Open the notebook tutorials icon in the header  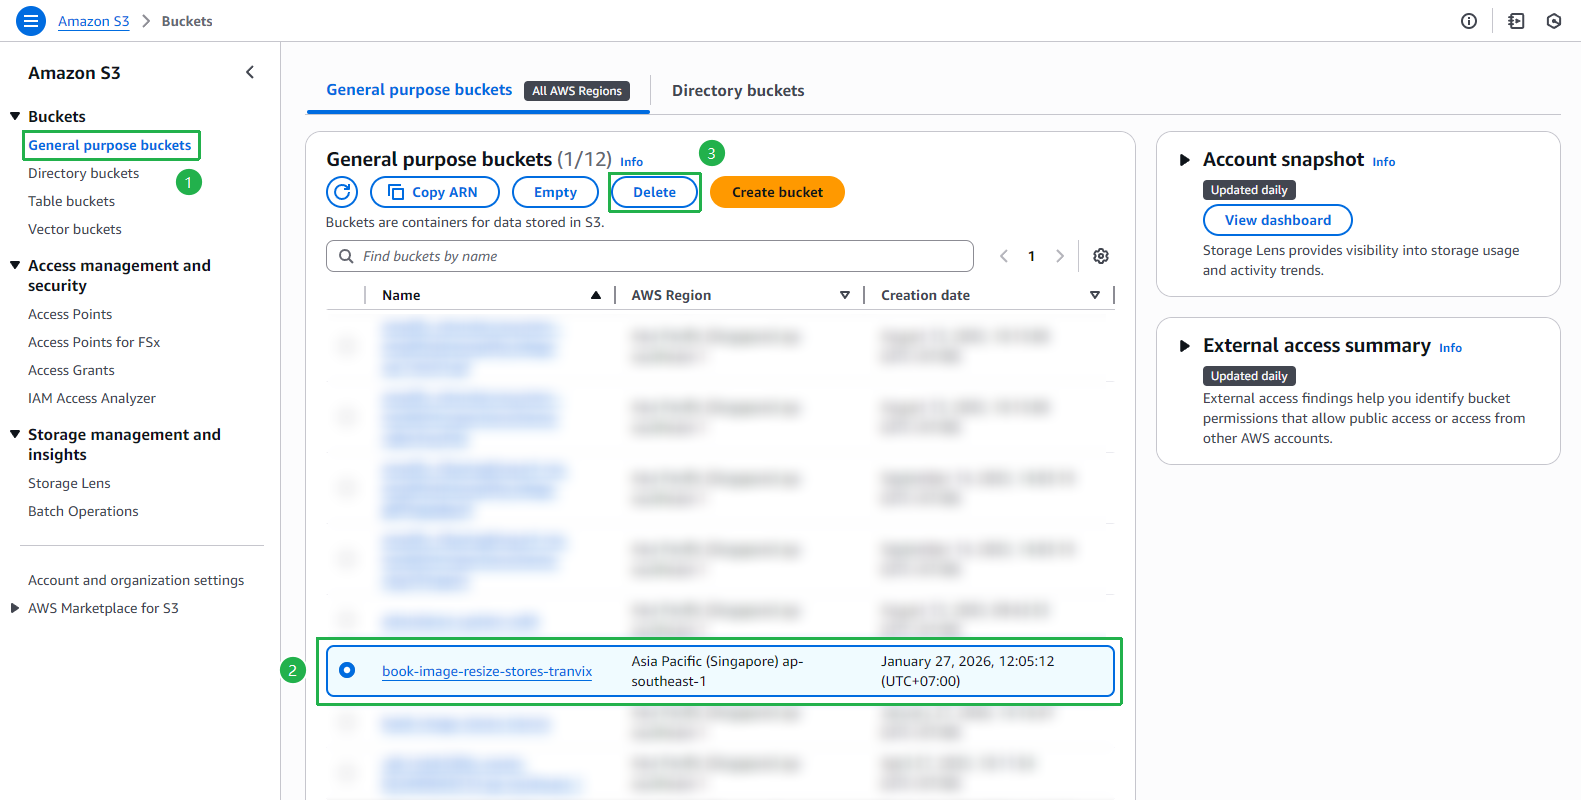1516,21
